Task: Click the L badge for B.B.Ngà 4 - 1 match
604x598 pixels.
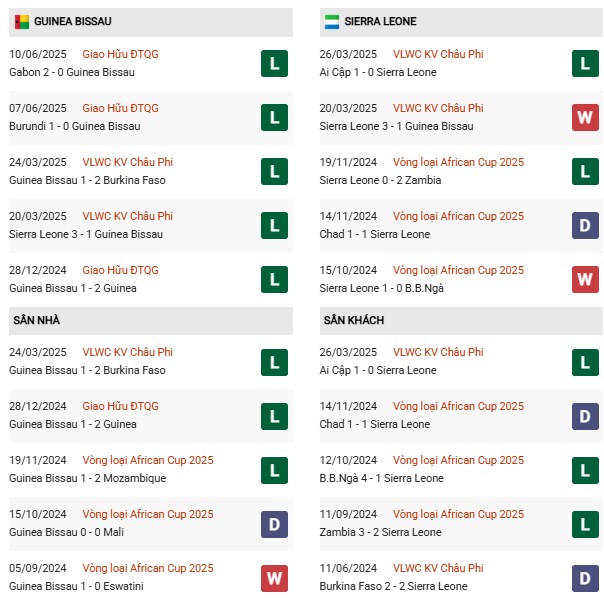Action: (x=585, y=470)
